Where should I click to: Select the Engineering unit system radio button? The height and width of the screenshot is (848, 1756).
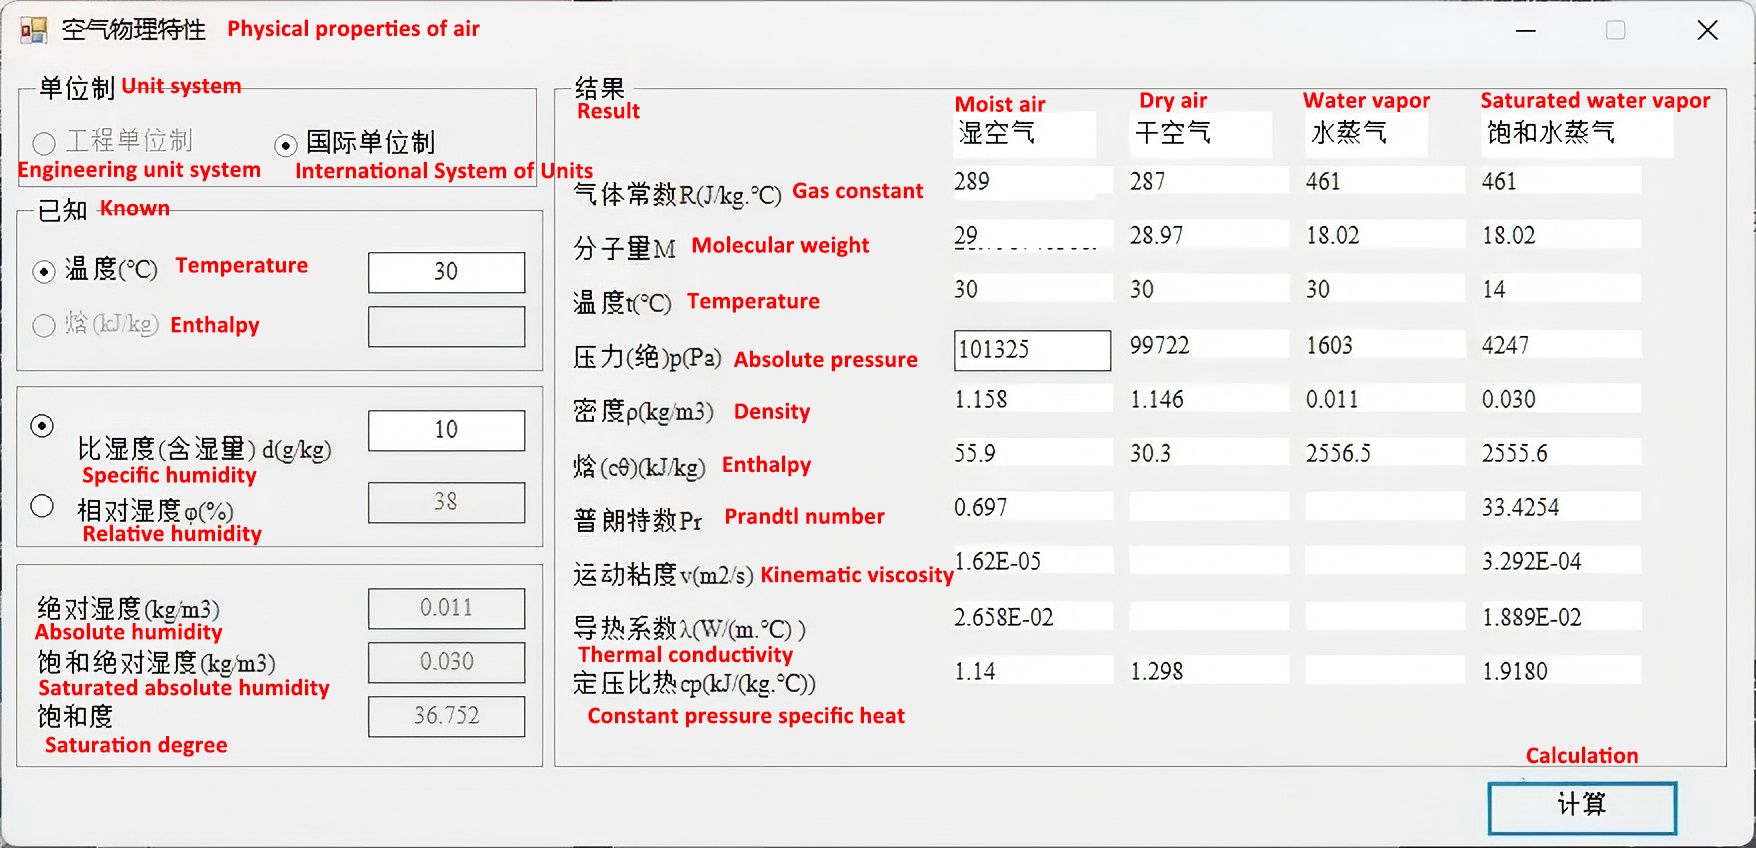[x=44, y=144]
